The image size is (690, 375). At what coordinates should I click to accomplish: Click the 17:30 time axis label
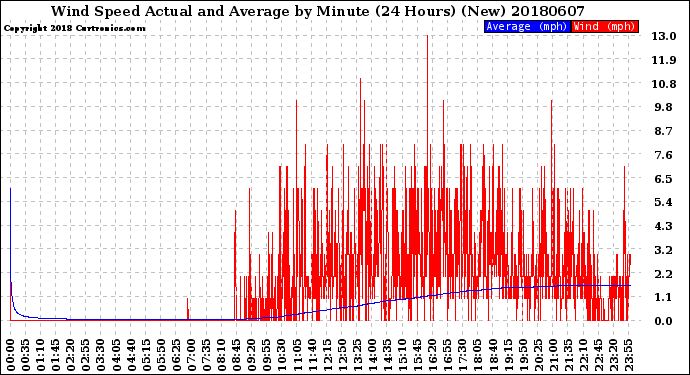coord(463,355)
